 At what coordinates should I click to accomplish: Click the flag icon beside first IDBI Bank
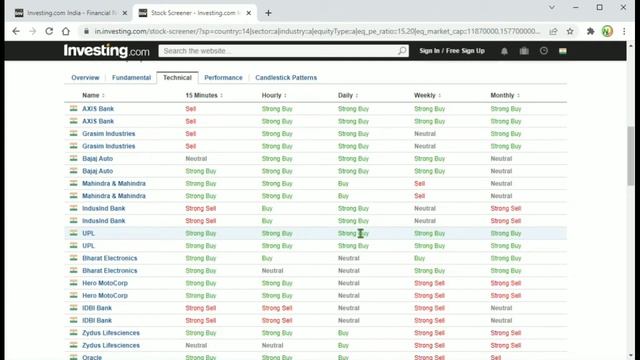pos(73,308)
